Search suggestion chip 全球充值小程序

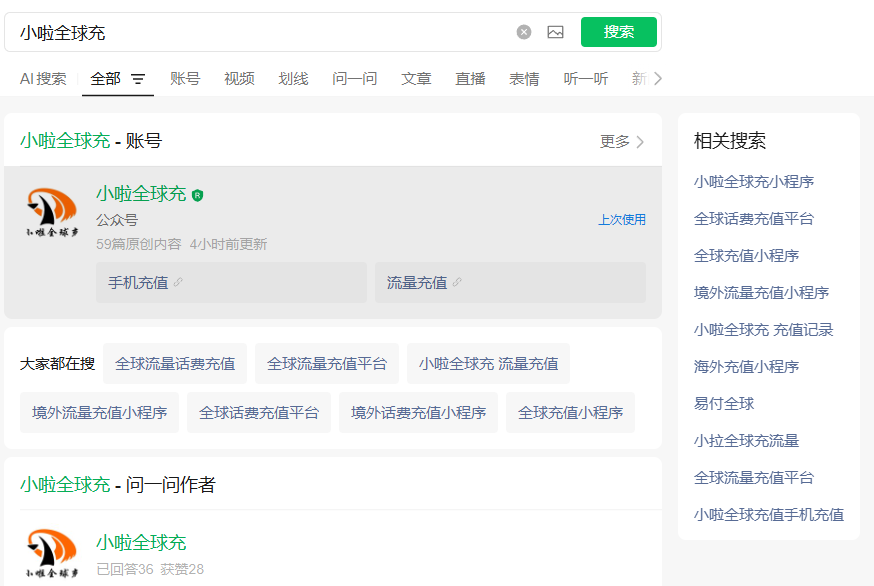[x=570, y=413]
